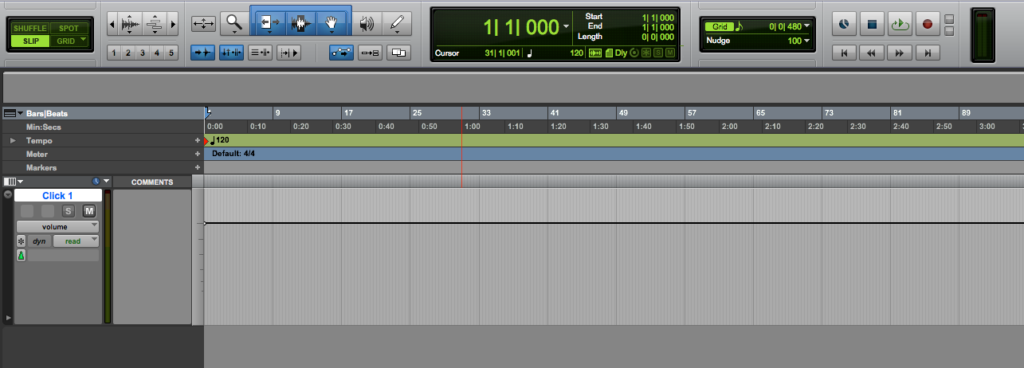Select the Pencil tool

(x=397, y=23)
